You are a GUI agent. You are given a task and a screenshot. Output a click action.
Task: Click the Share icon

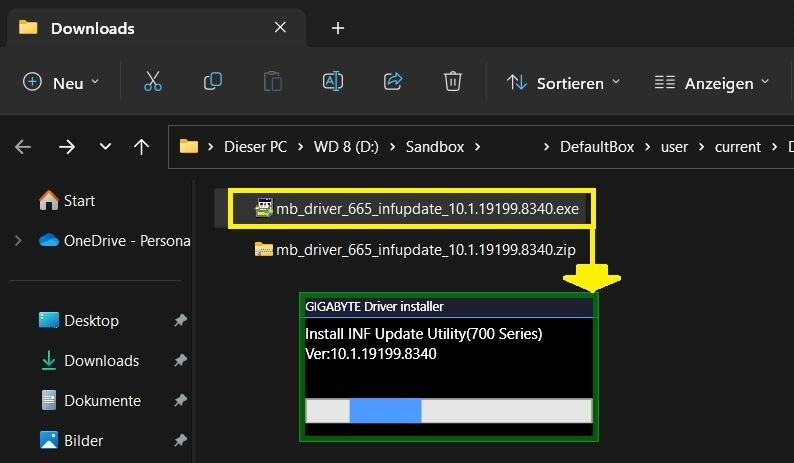click(392, 82)
